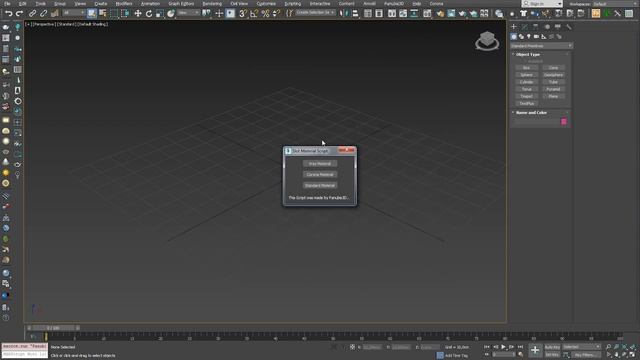Select the Cameras category icon
Viewport: 640px width, 360px height.
536,37
